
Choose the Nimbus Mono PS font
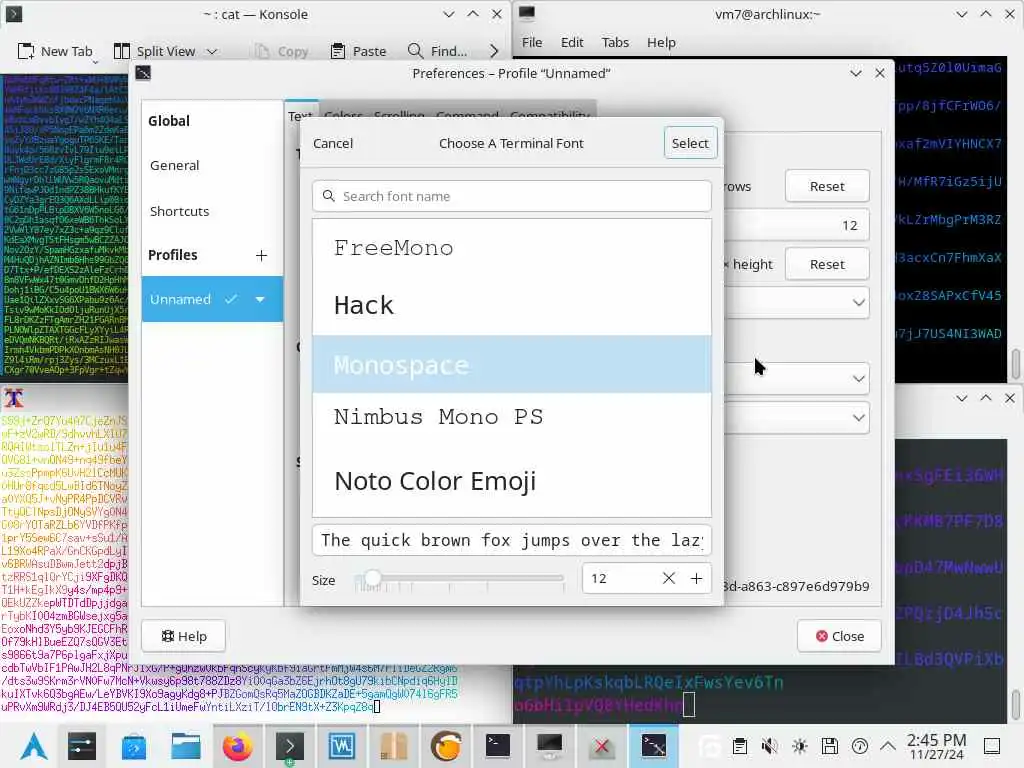(x=512, y=417)
